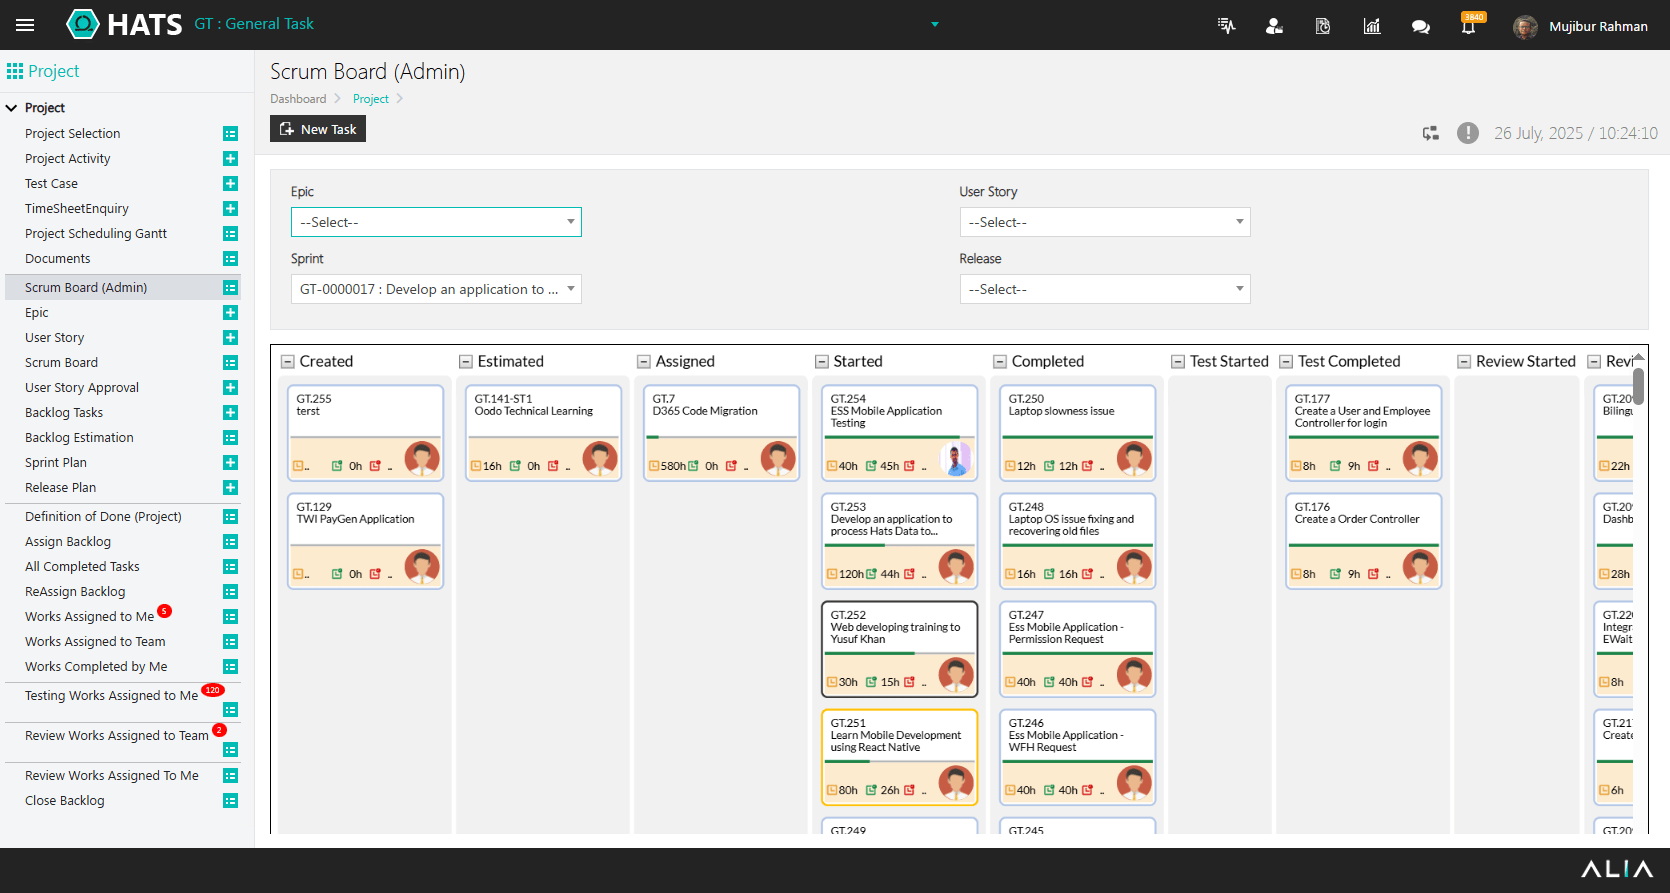The image size is (1670, 893).
Task: Click the board's vertical scrollbar handle
Action: click(1638, 385)
